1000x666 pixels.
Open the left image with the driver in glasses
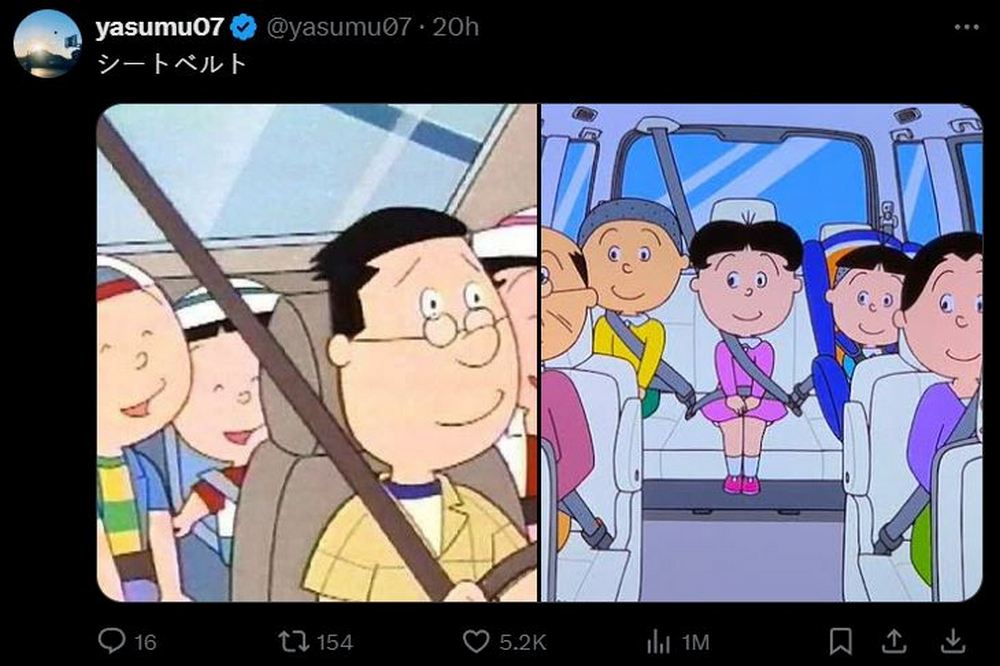click(317, 352)
